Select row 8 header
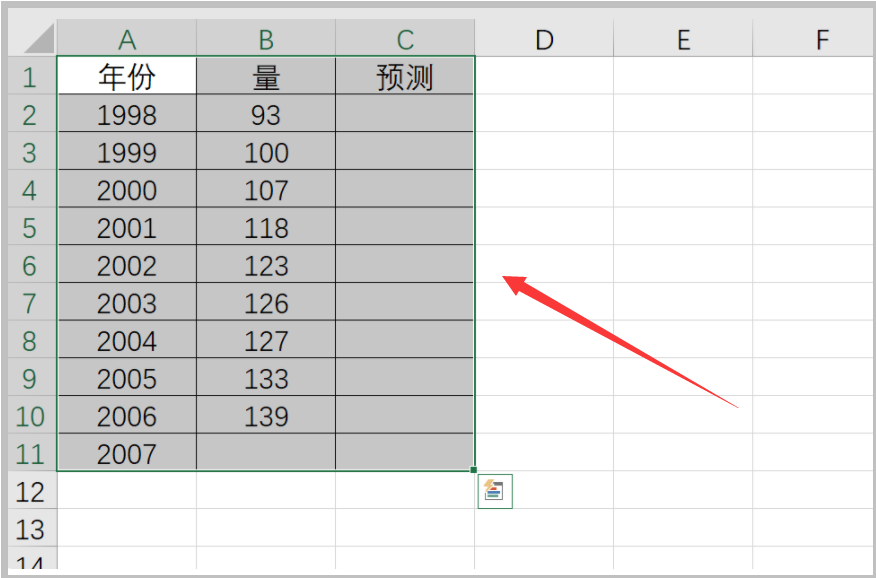The image size is (876, 578). 32,340
